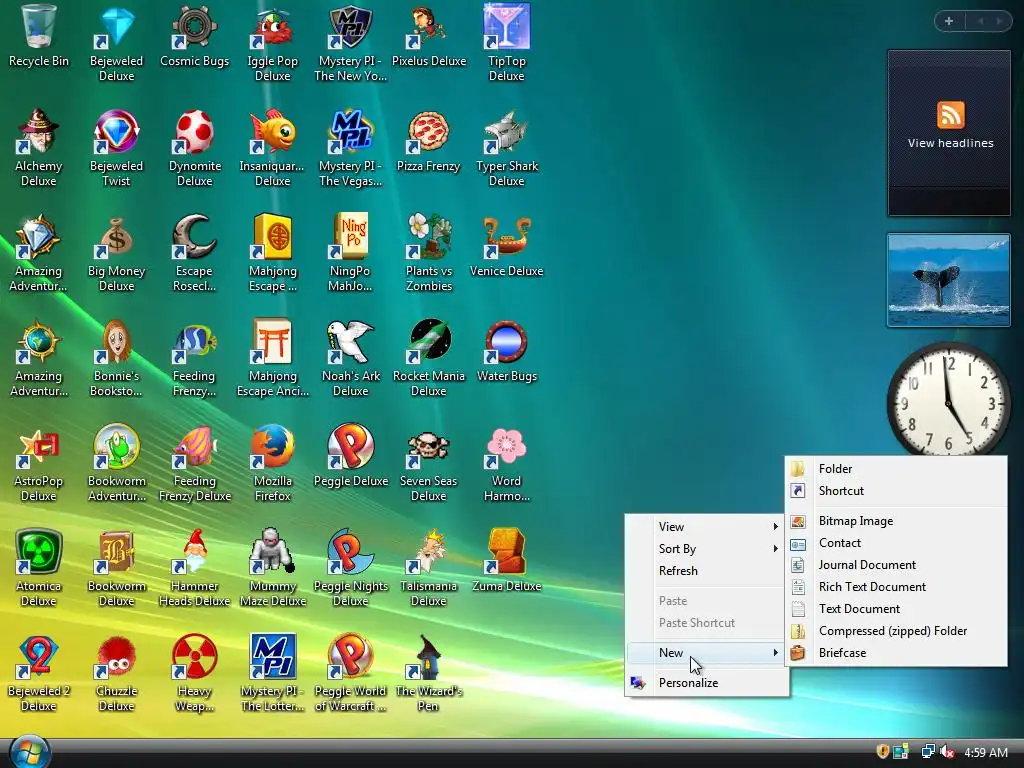Click the security shield tray icon
This screenshot has height=768, width=1024.
882,752
